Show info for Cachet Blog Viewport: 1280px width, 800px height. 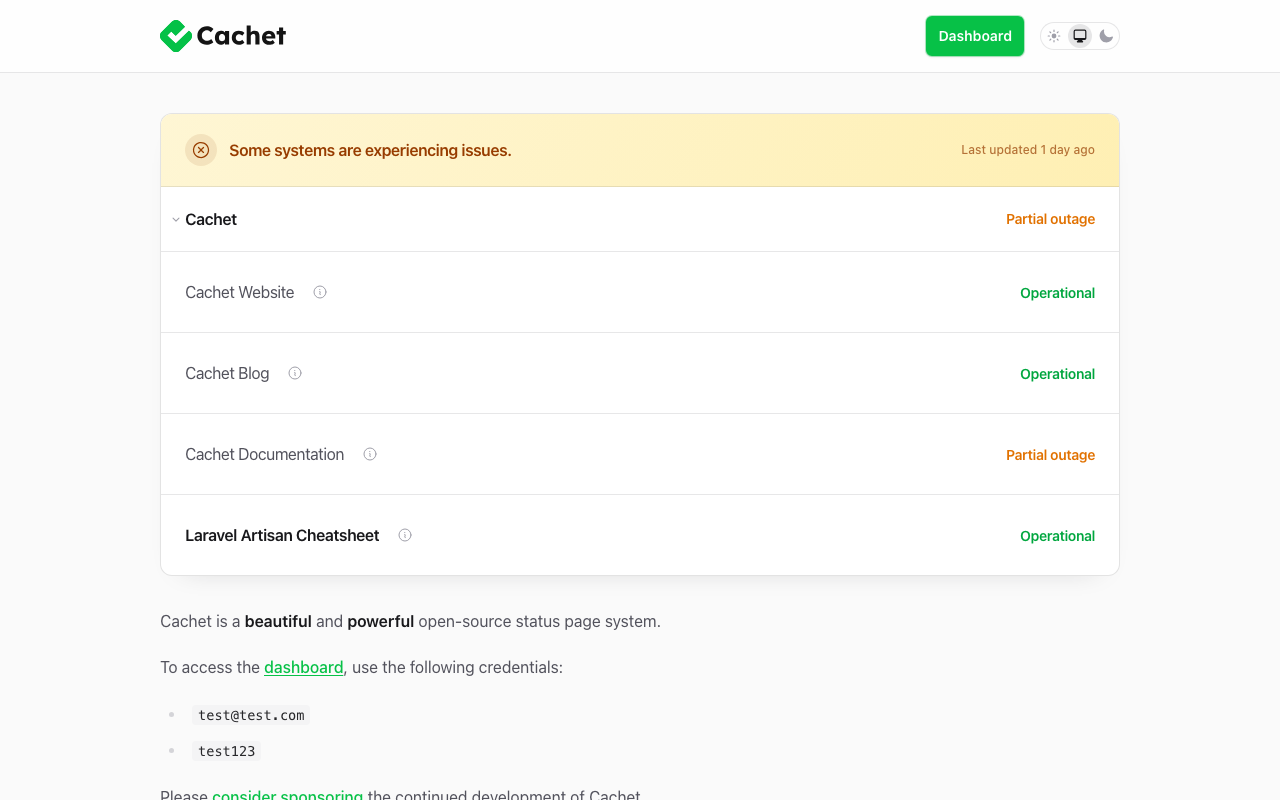tap(295, 373)
